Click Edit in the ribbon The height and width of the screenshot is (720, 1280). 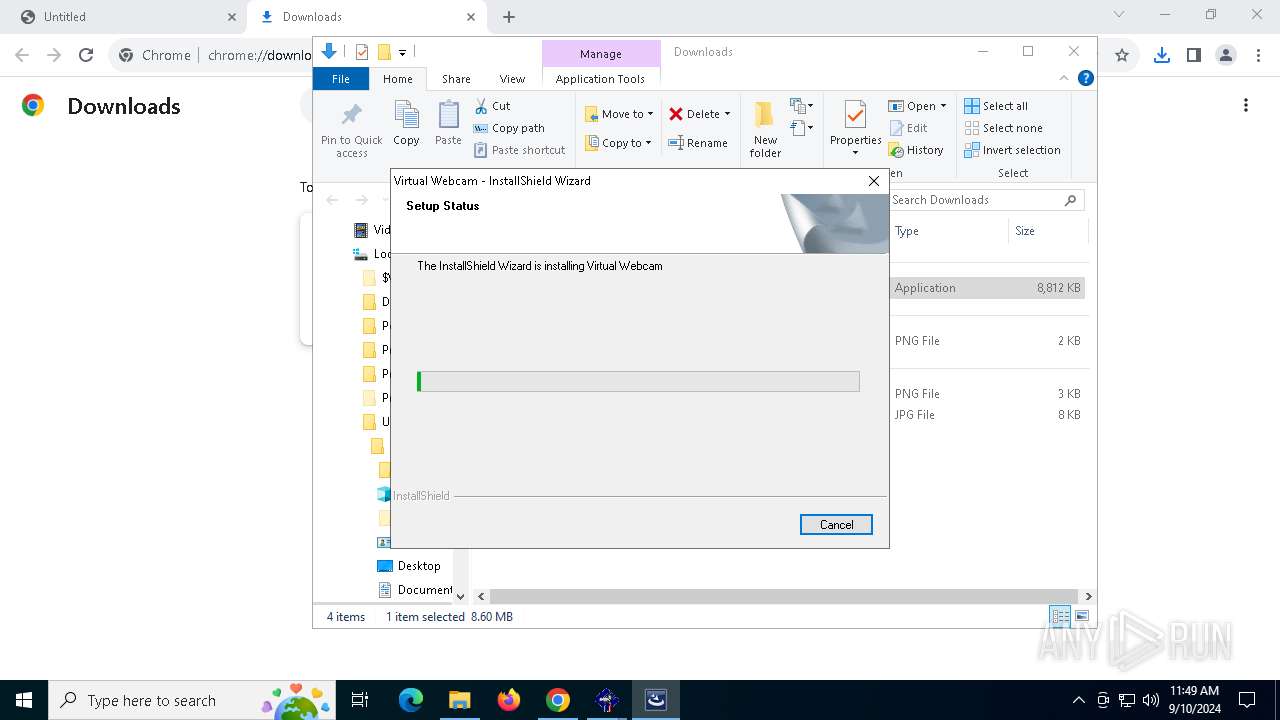pos(908,128)
